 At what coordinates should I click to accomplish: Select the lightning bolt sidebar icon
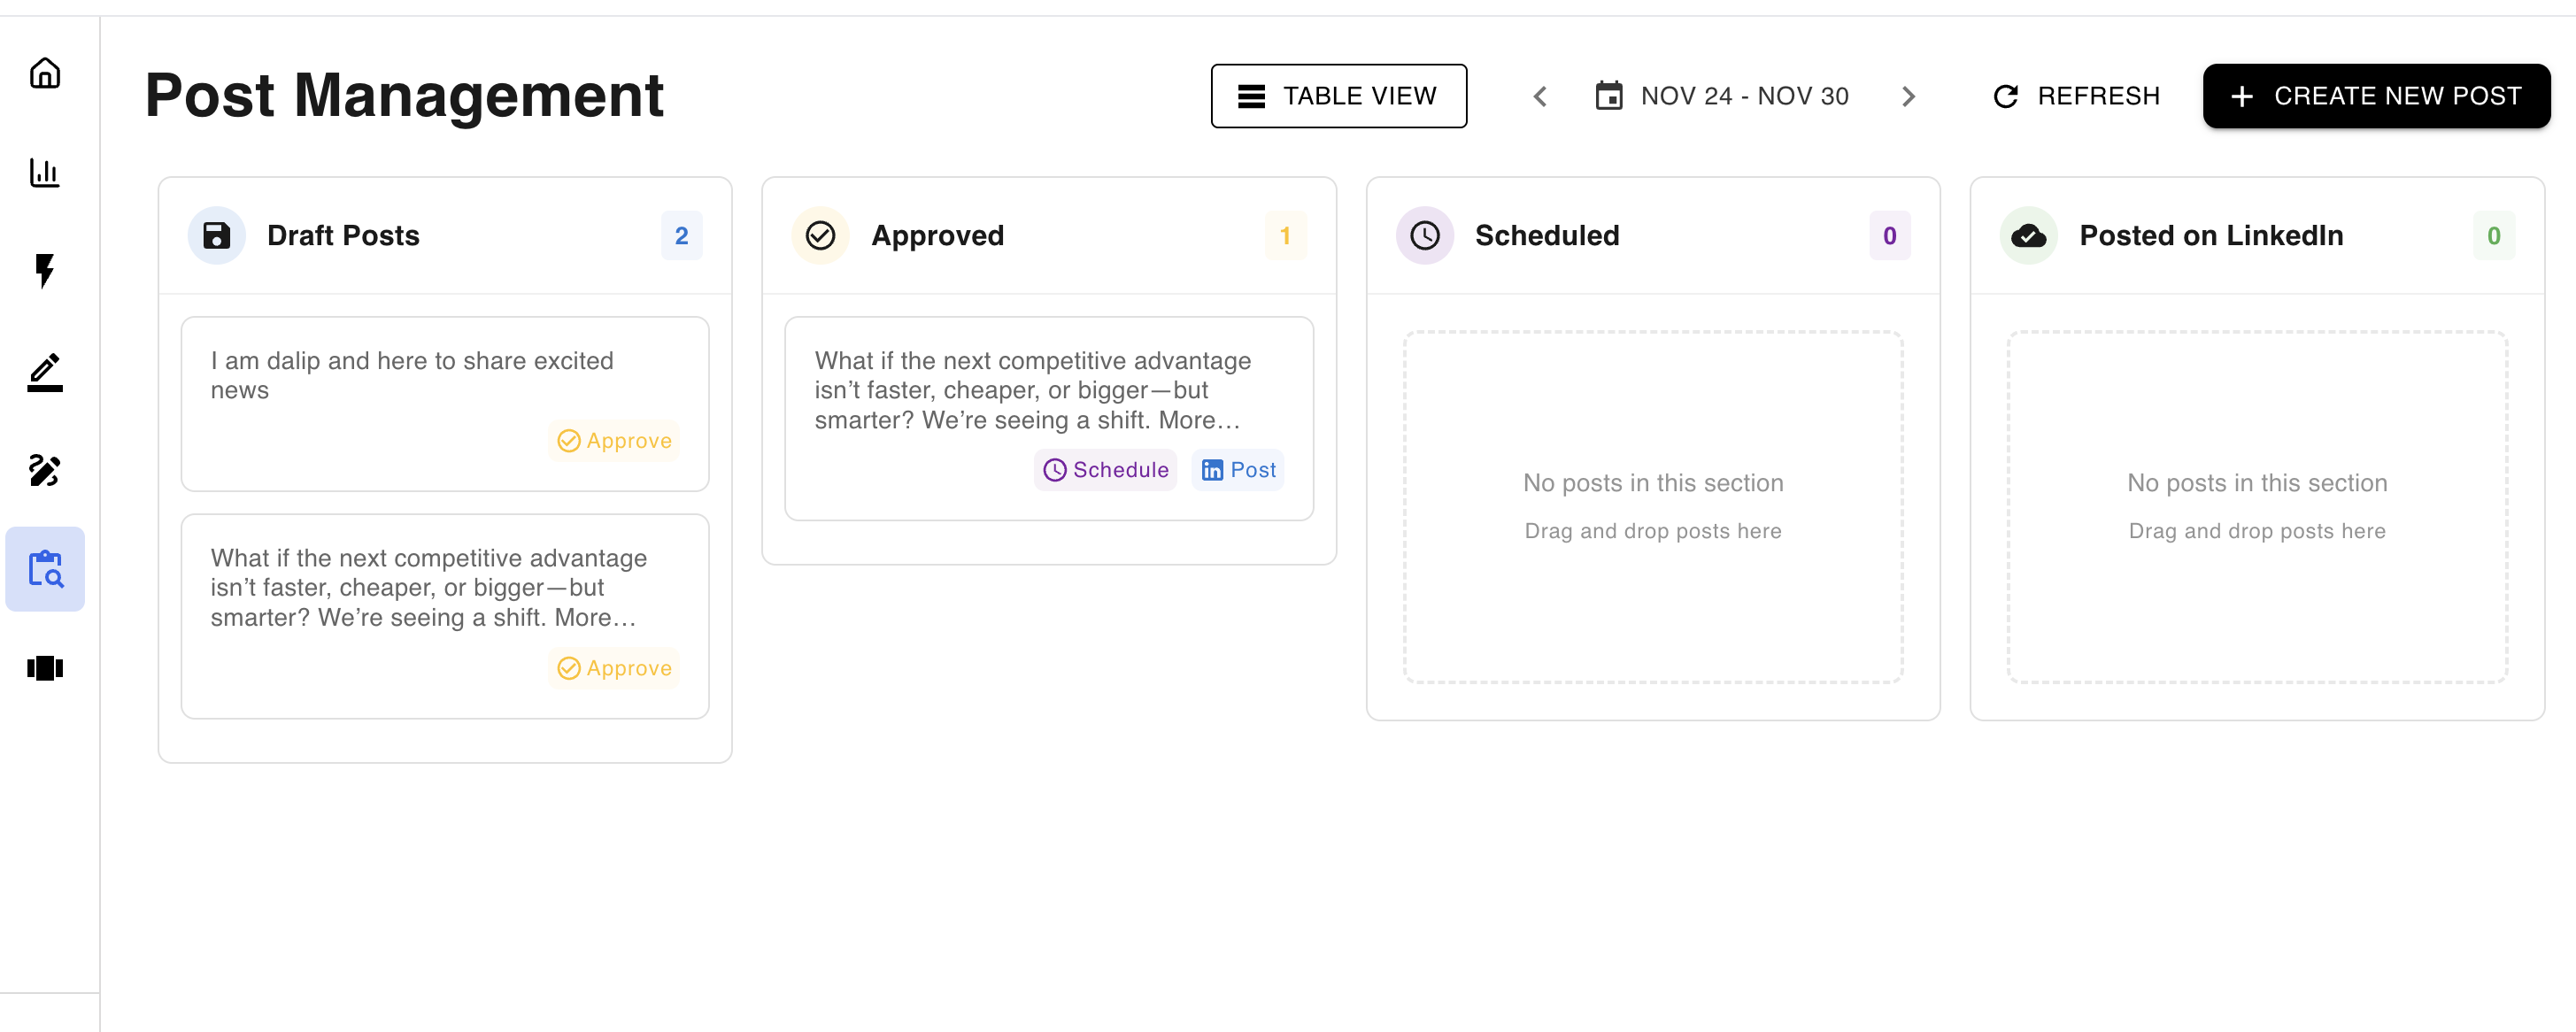pyautogui.click(x=45, y=271)
